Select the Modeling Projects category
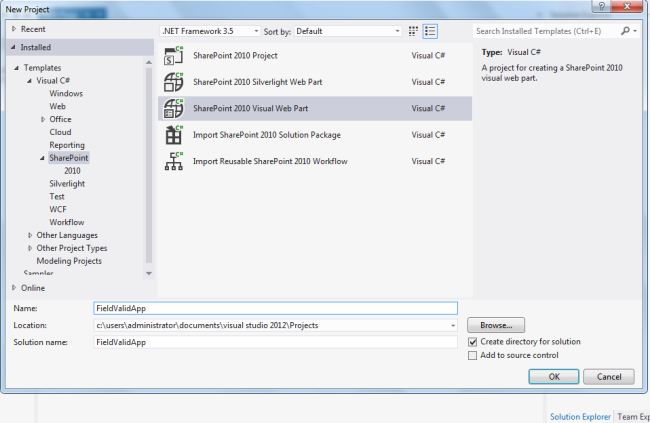 pyautogui.click(x=69, y=261)
